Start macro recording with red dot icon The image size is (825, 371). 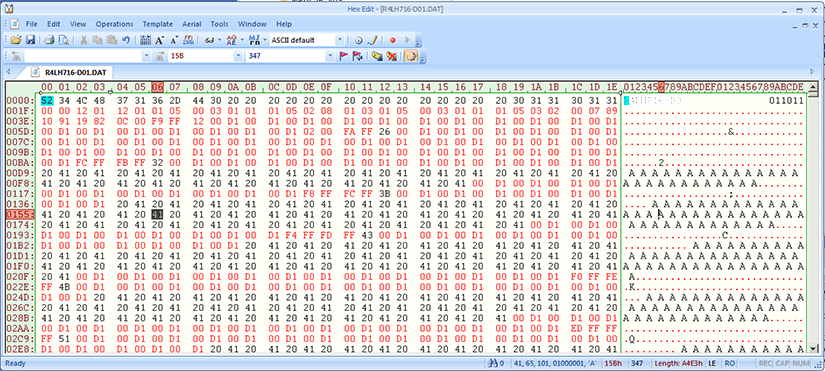pyautogui.click(x=392, y=40)
